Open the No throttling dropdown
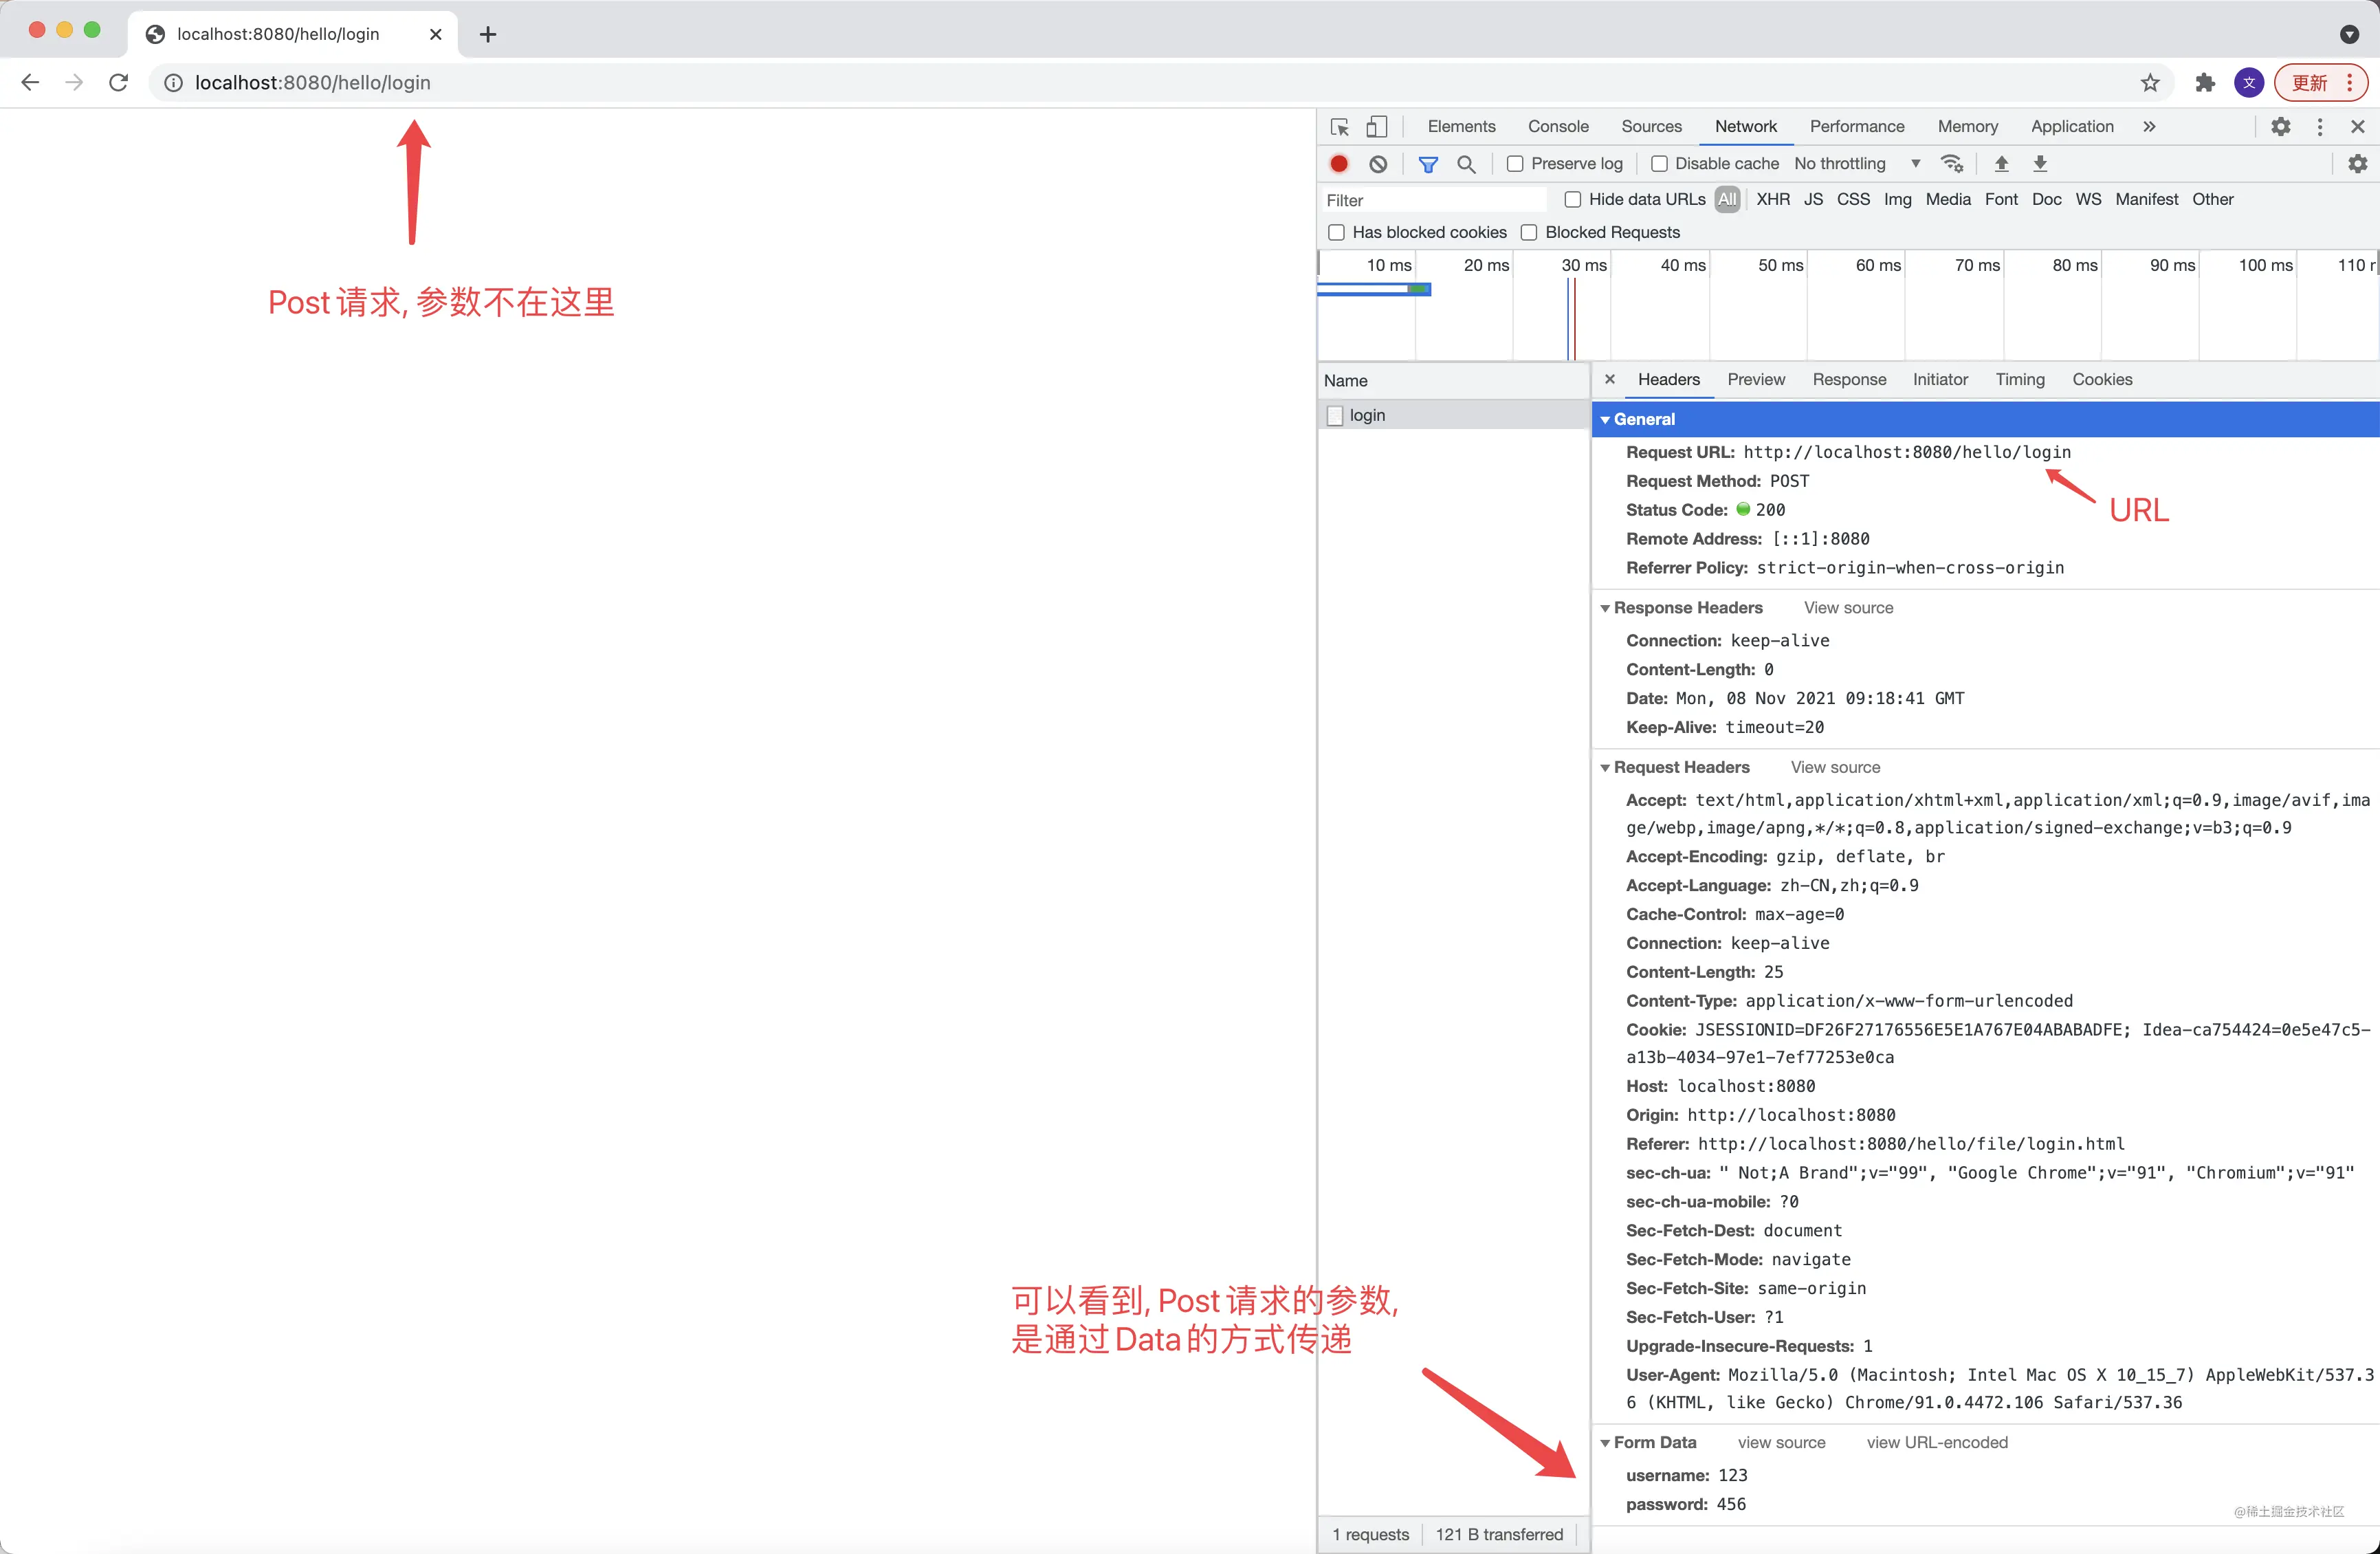 pyautogui.click(x=1857, y=164)
